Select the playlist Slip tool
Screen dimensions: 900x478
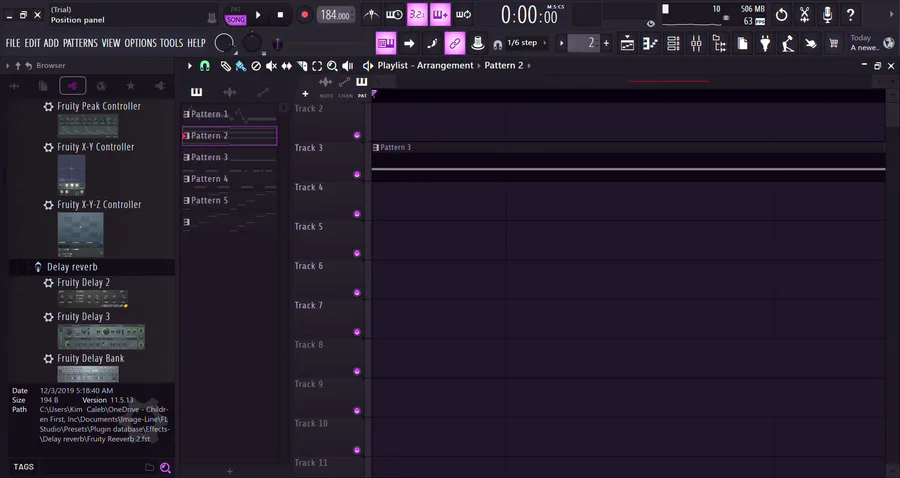pyautogui.click(x=286, y=66)
